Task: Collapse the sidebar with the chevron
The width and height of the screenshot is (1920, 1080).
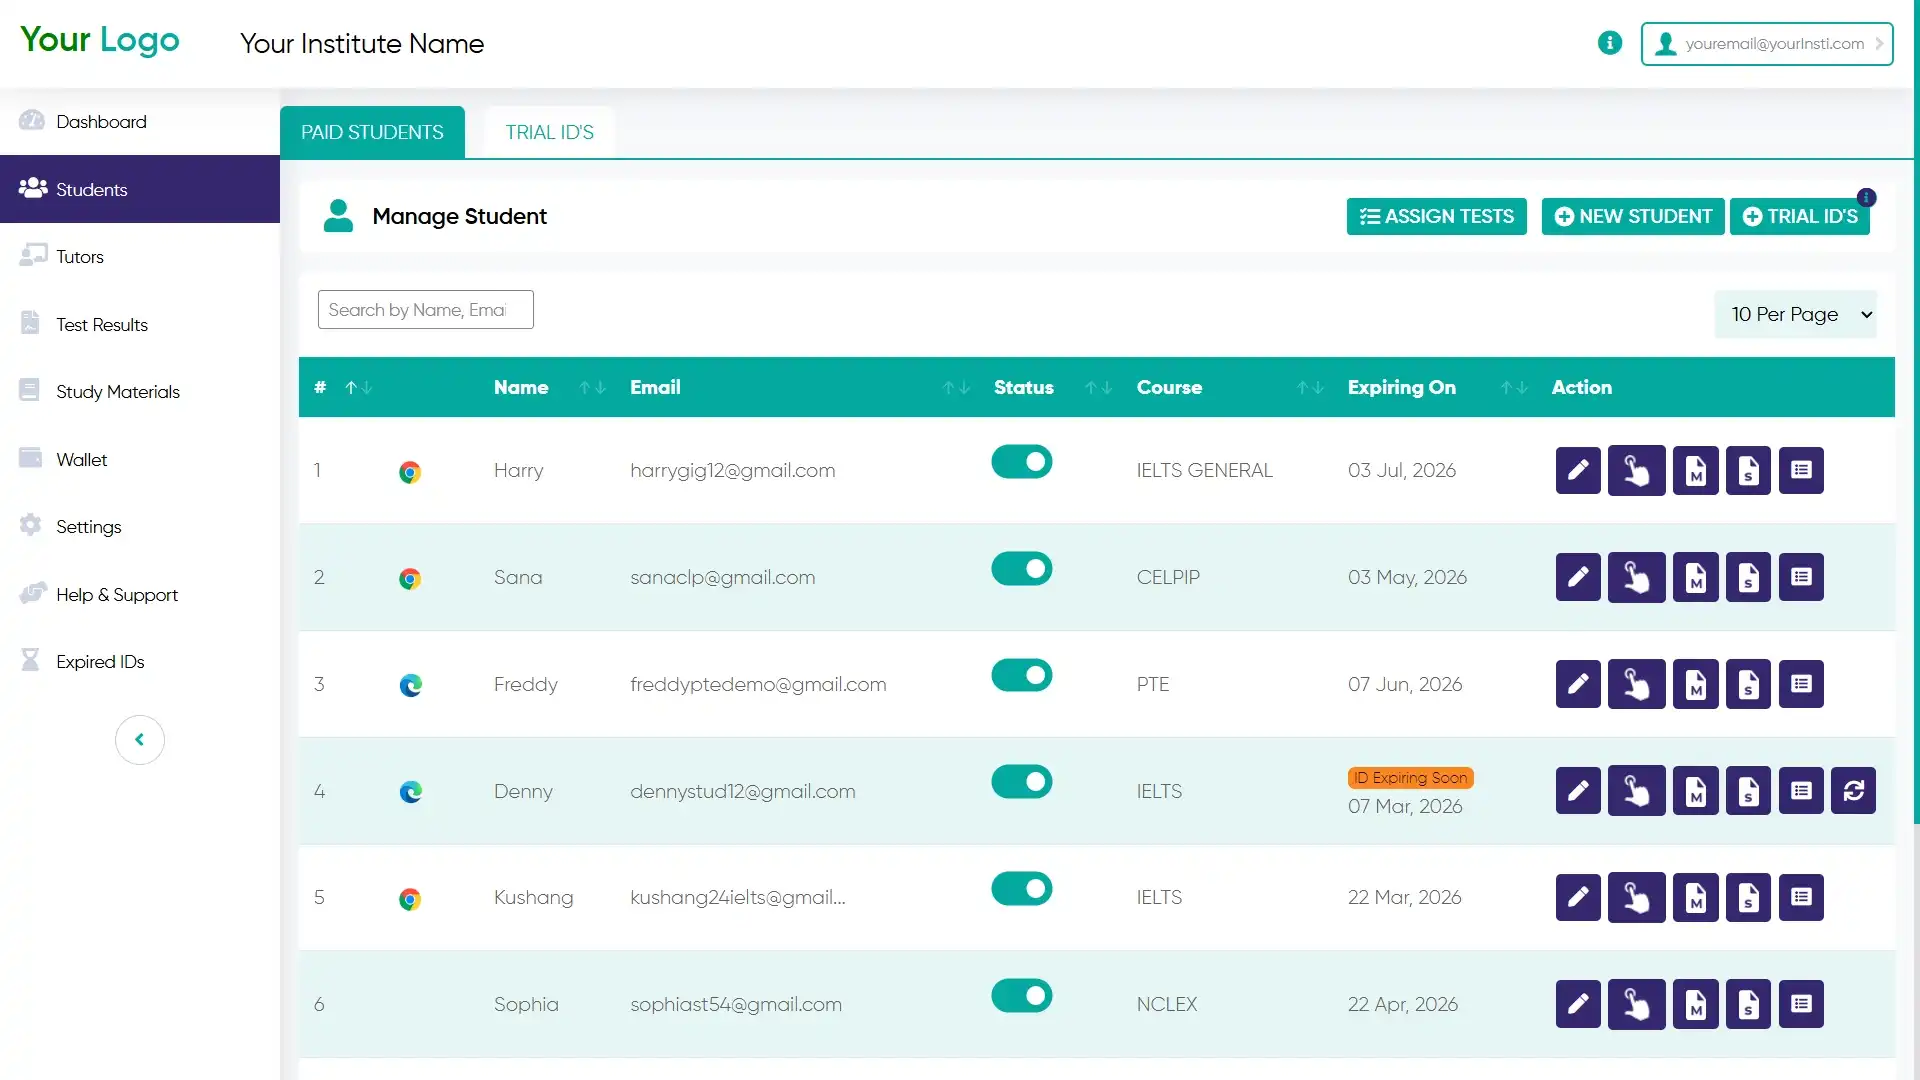Action: click(139, 739)
